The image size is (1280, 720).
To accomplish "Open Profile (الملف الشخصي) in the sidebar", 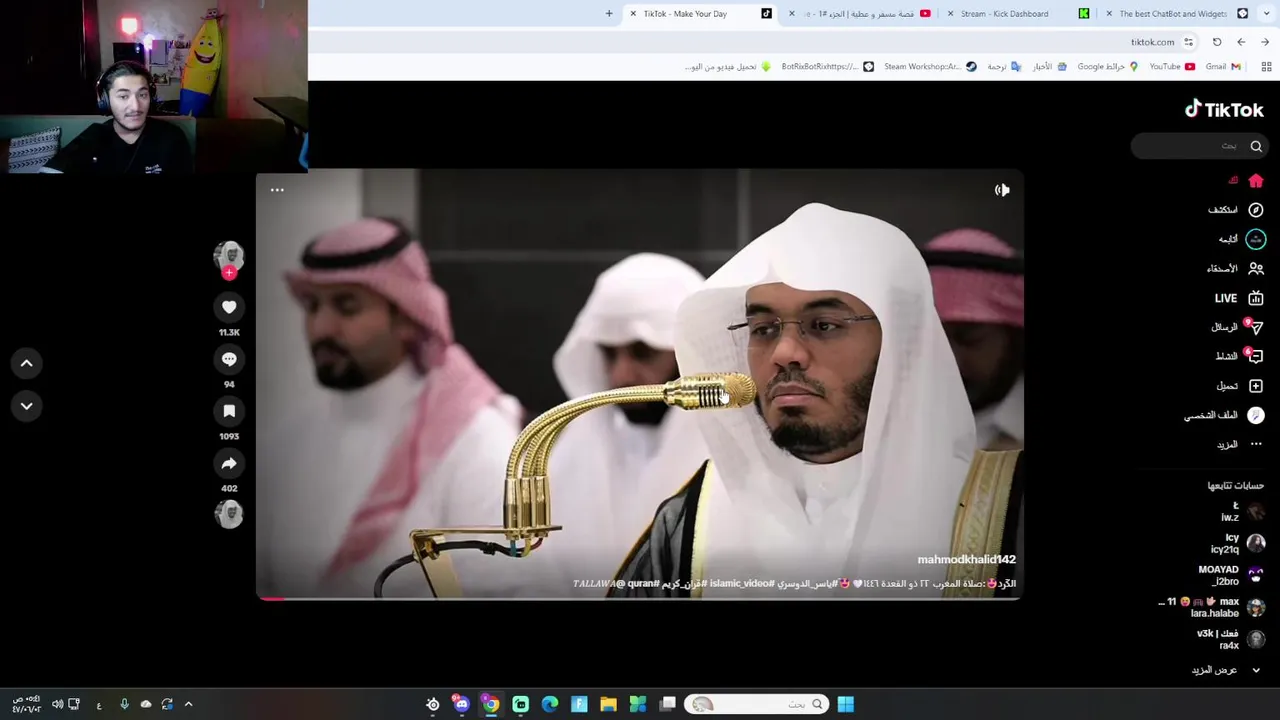I will (x=1224, y=415).
